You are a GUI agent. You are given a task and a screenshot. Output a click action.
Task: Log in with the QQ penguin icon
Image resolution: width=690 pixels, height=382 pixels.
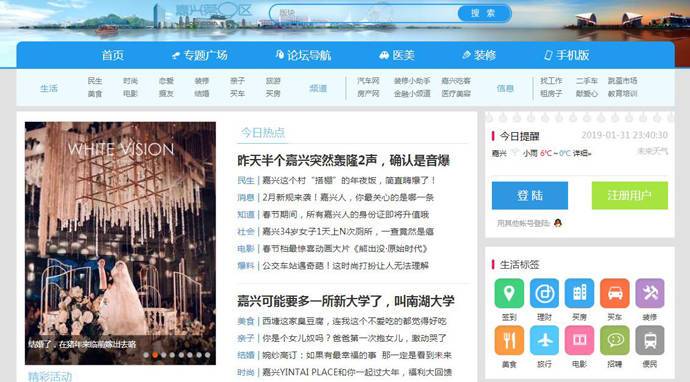558,223
